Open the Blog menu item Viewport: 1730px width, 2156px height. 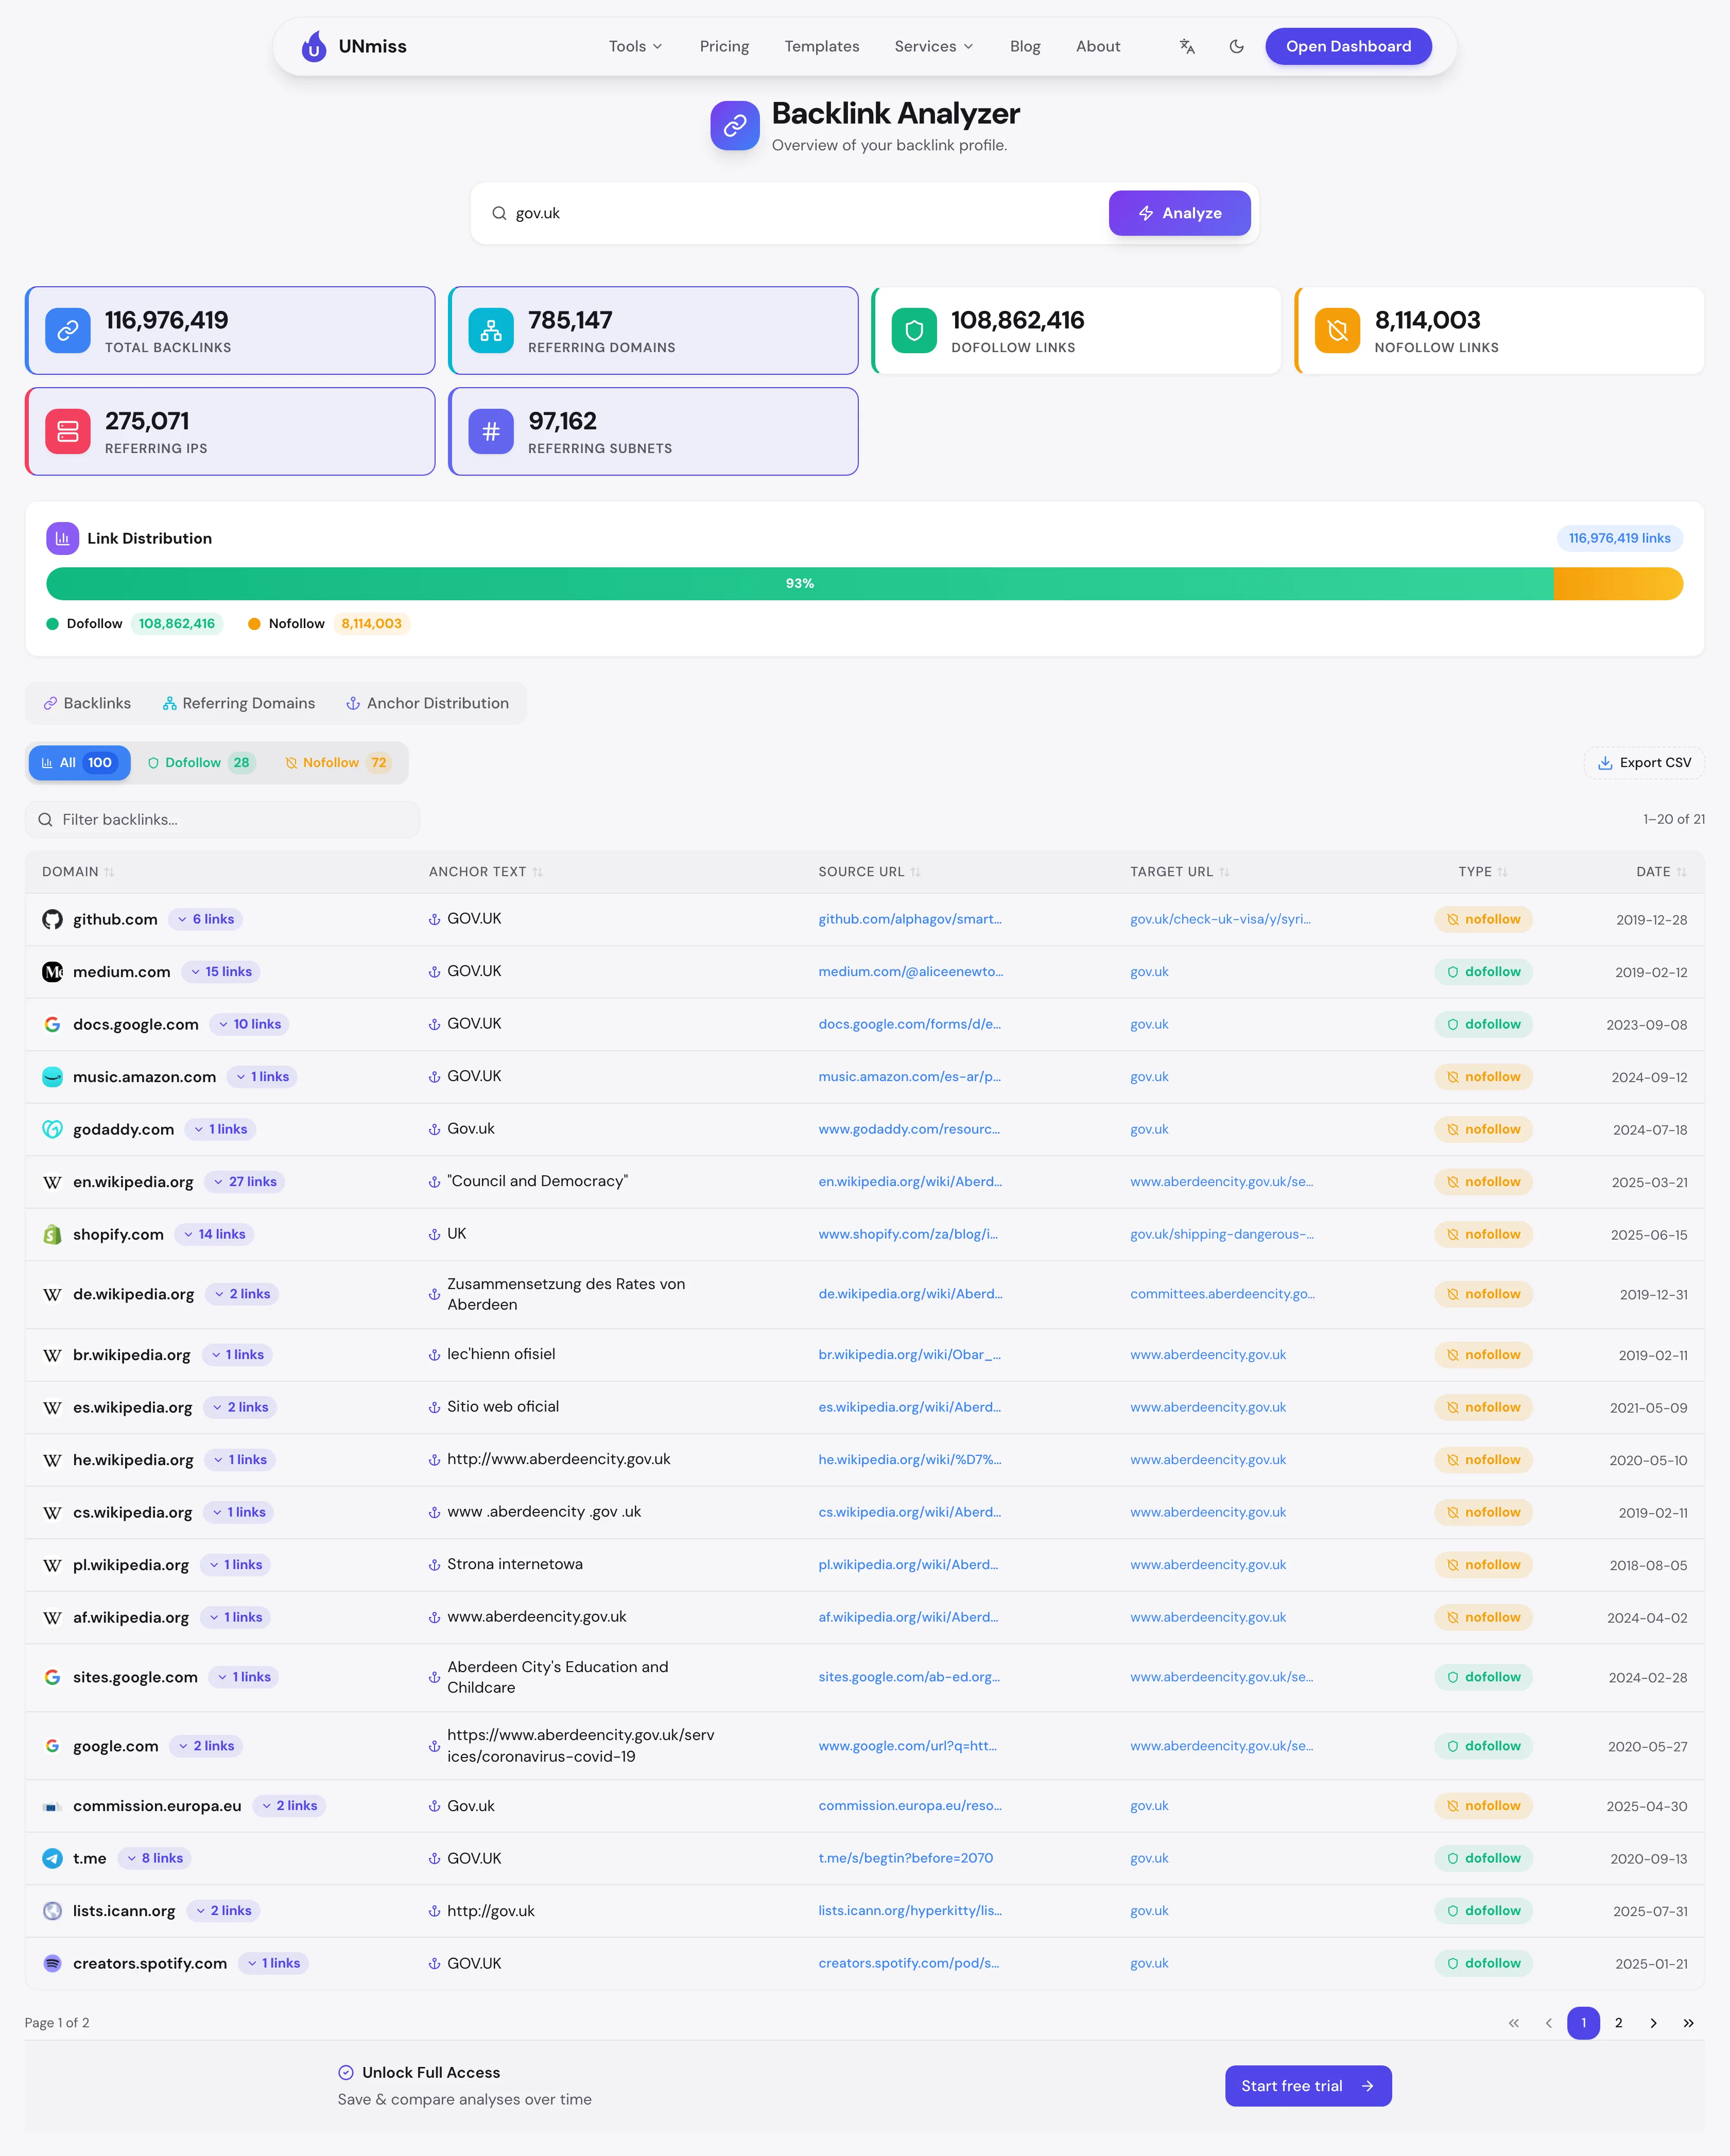click(x=1025, y=46)
